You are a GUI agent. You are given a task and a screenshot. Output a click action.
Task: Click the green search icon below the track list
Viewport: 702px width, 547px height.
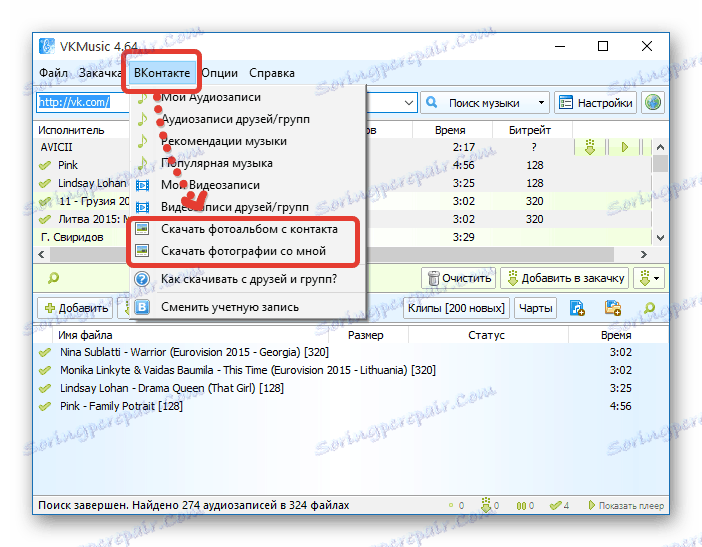tap(53, 278)
